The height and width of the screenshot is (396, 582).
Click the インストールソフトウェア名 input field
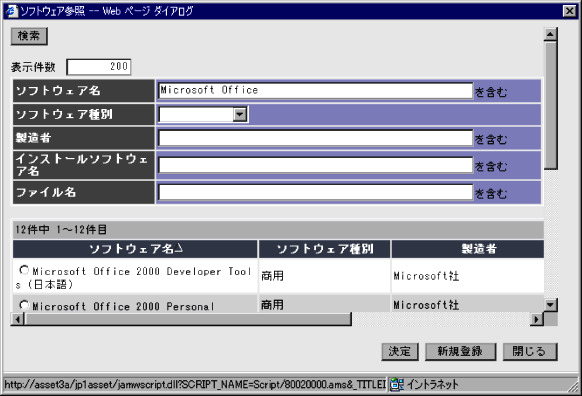(315, 165)
